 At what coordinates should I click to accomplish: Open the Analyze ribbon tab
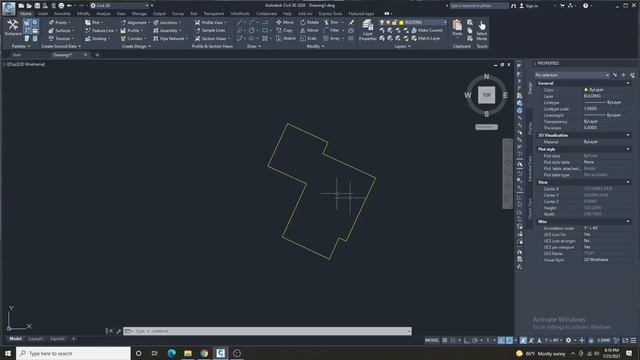103,13
